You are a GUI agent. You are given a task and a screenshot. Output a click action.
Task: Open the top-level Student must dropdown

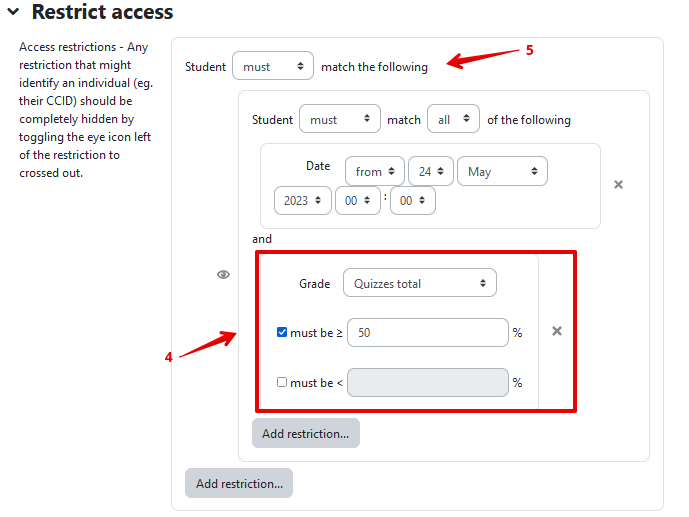pyautogui.click(x=272, y=67)
